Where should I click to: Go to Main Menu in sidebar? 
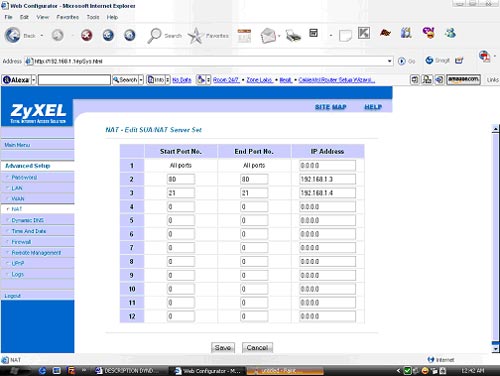pos(17,145)
